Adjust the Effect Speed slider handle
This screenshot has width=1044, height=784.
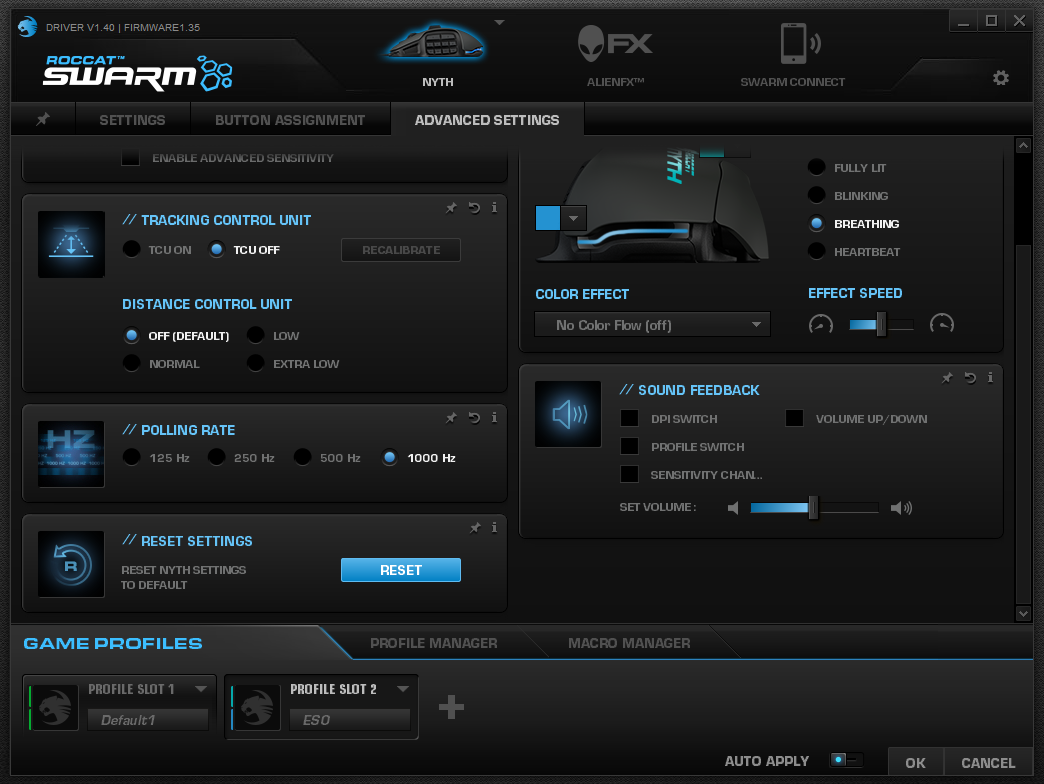point(881,324)
